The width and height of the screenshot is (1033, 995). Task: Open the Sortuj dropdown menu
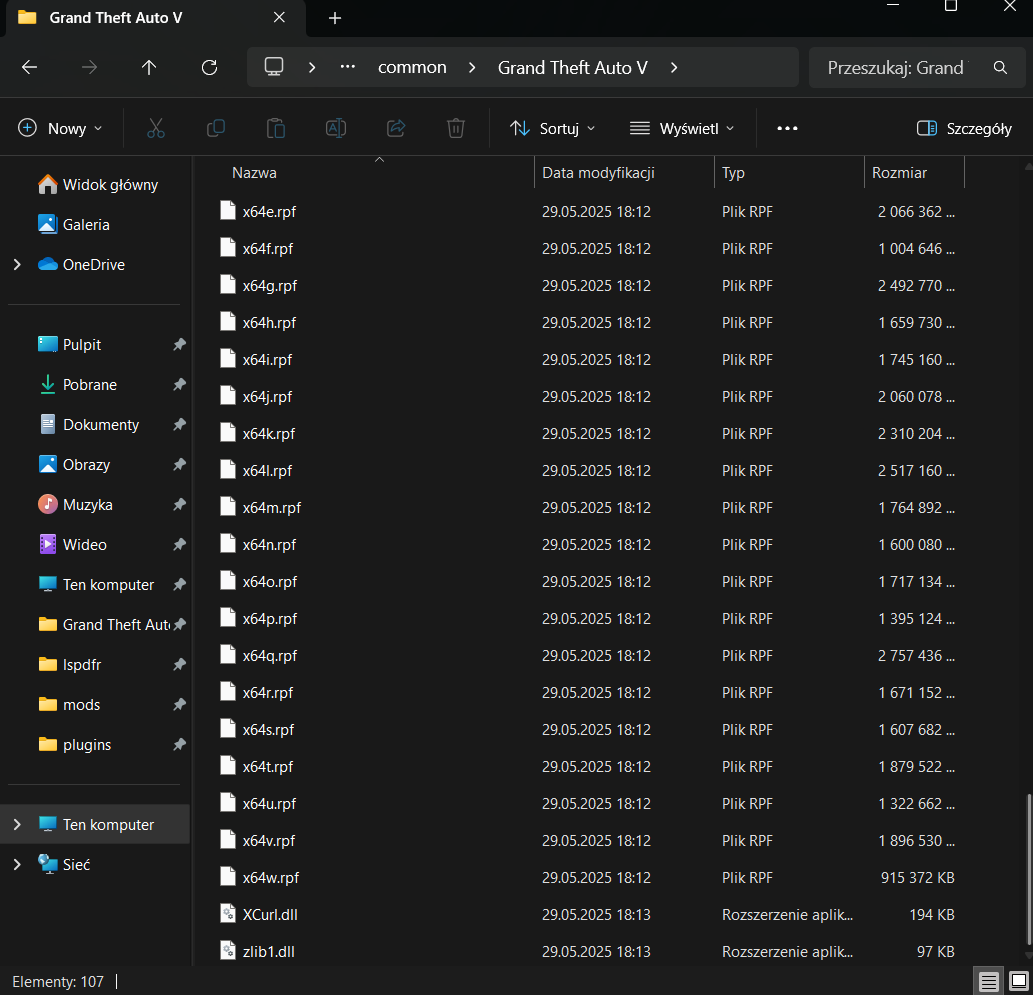coord(552,128)
